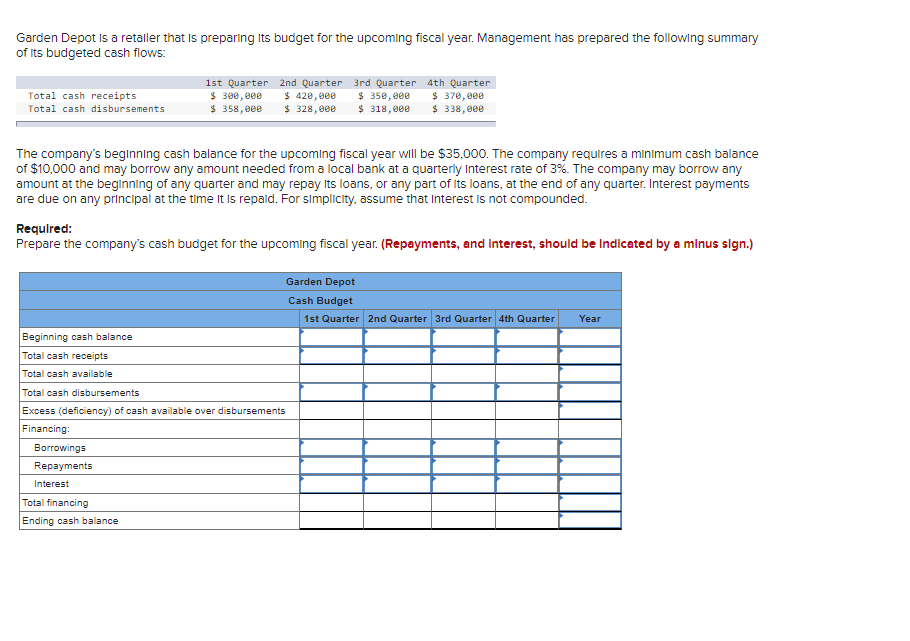Viewport: 910px width, 641px height.
Task: Click the $ 358,000 disbursements value
Action: coord(236,109)
